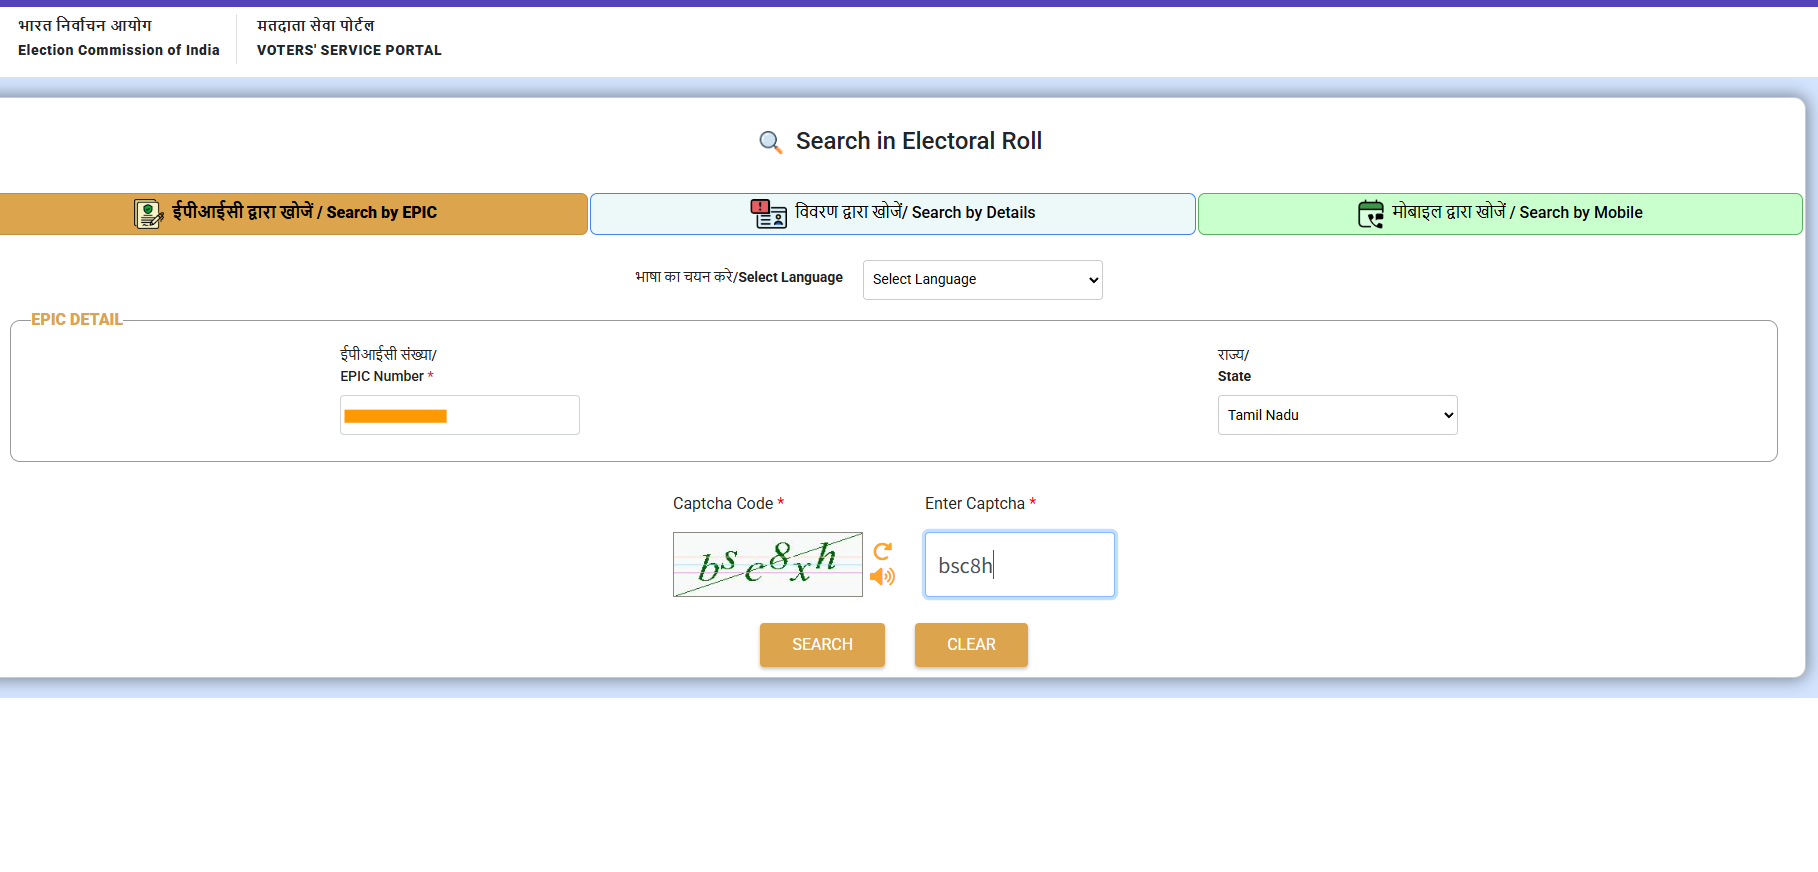Expand the State dropdown showing Tamil Nadu
1818x872 pixels.
(1336, 415)
